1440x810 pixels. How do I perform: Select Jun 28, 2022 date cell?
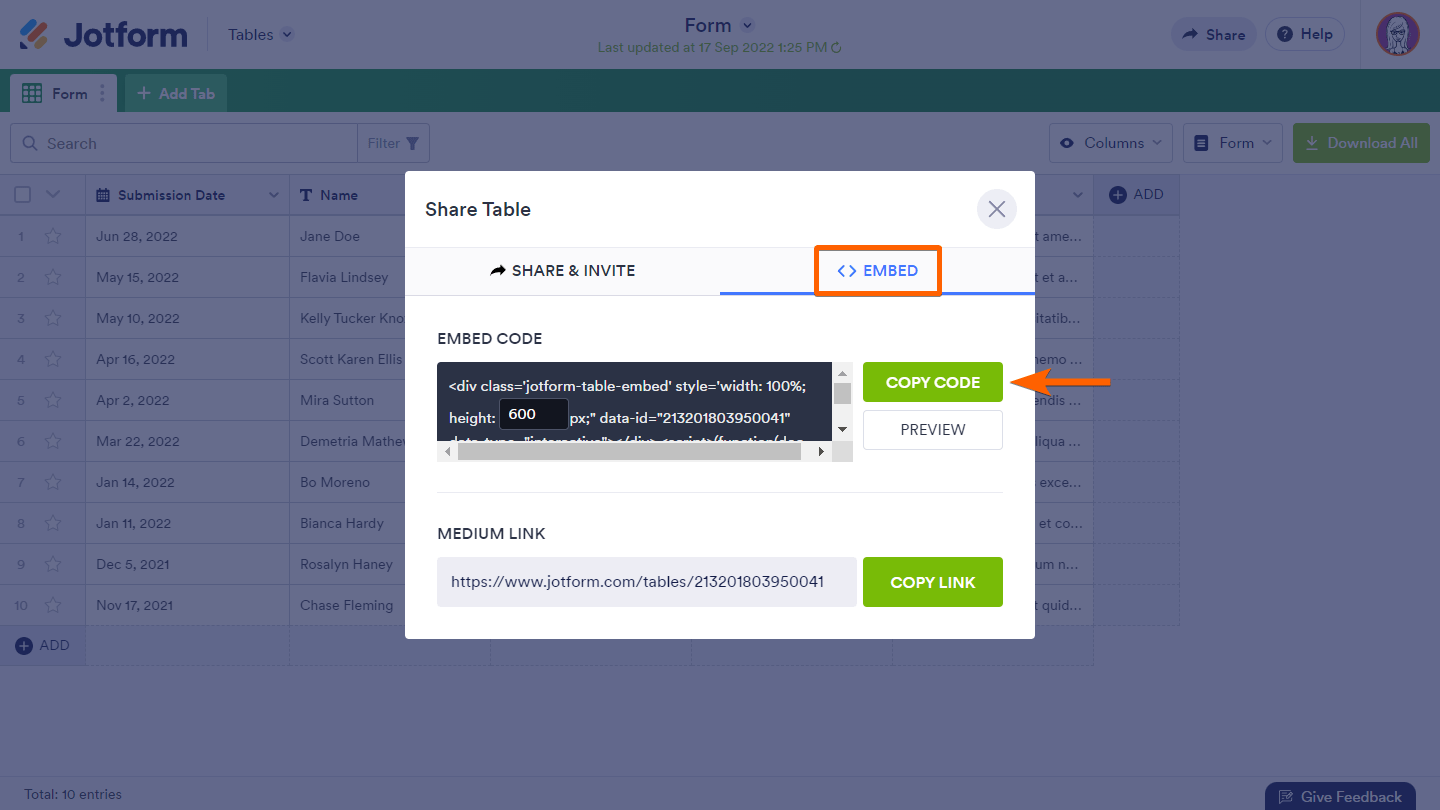pos(188,236)
